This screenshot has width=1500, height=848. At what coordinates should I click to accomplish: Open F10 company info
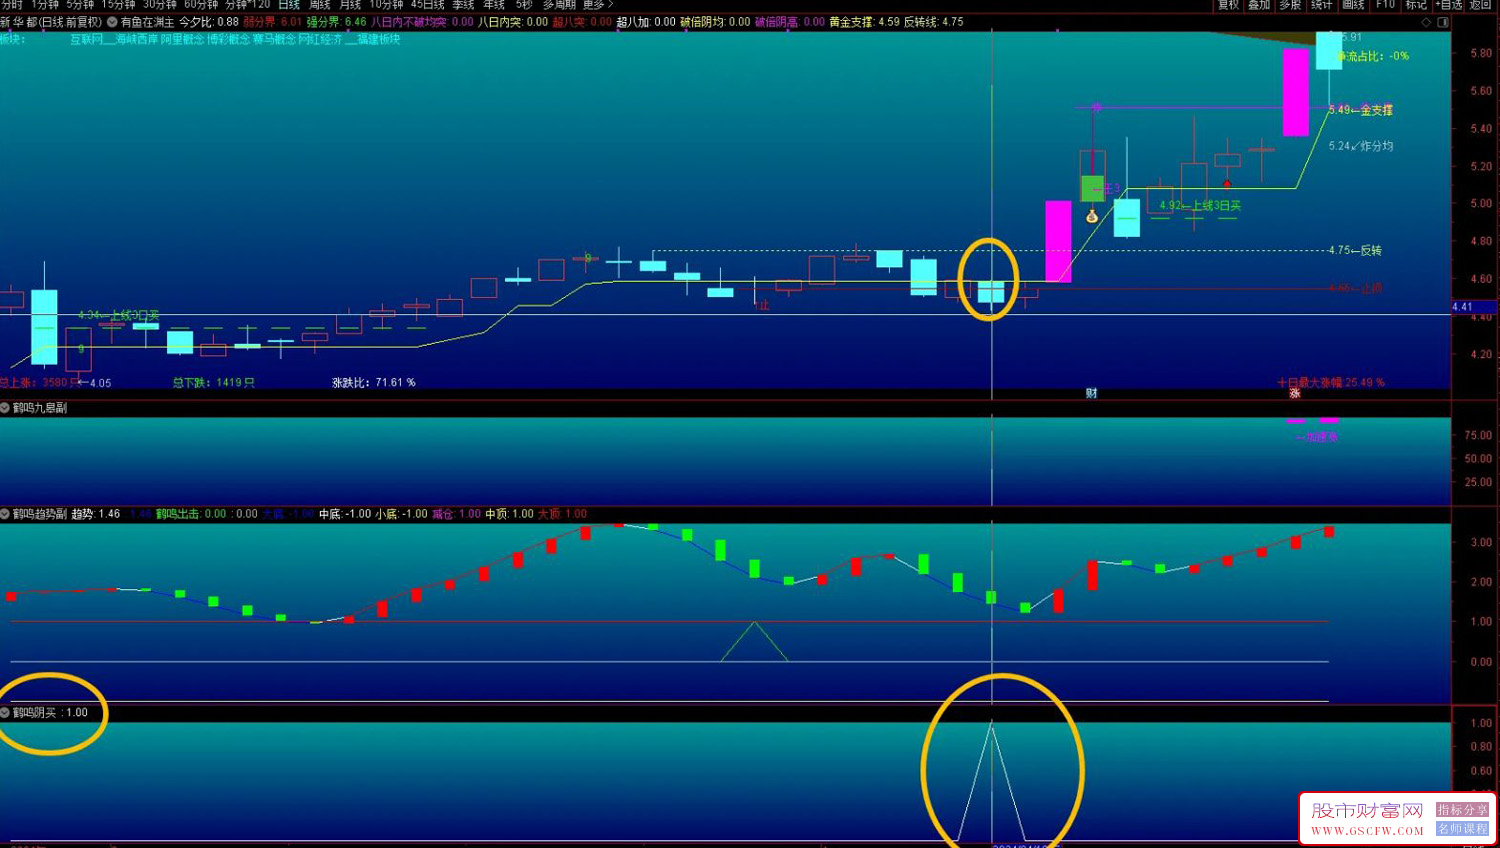coord(1385,5)
